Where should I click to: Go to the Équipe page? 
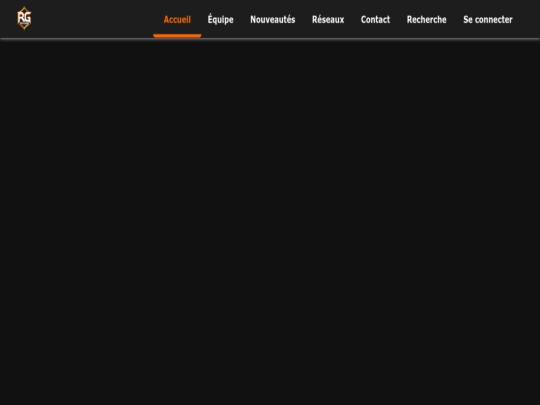[x=220, y=19]
